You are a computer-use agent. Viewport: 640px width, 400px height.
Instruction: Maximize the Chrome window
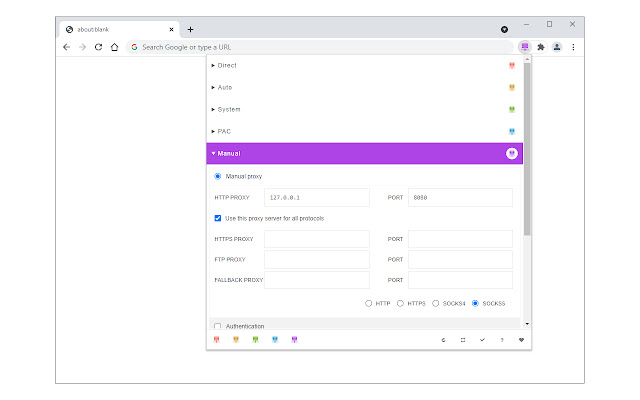[x=549, y=24]
